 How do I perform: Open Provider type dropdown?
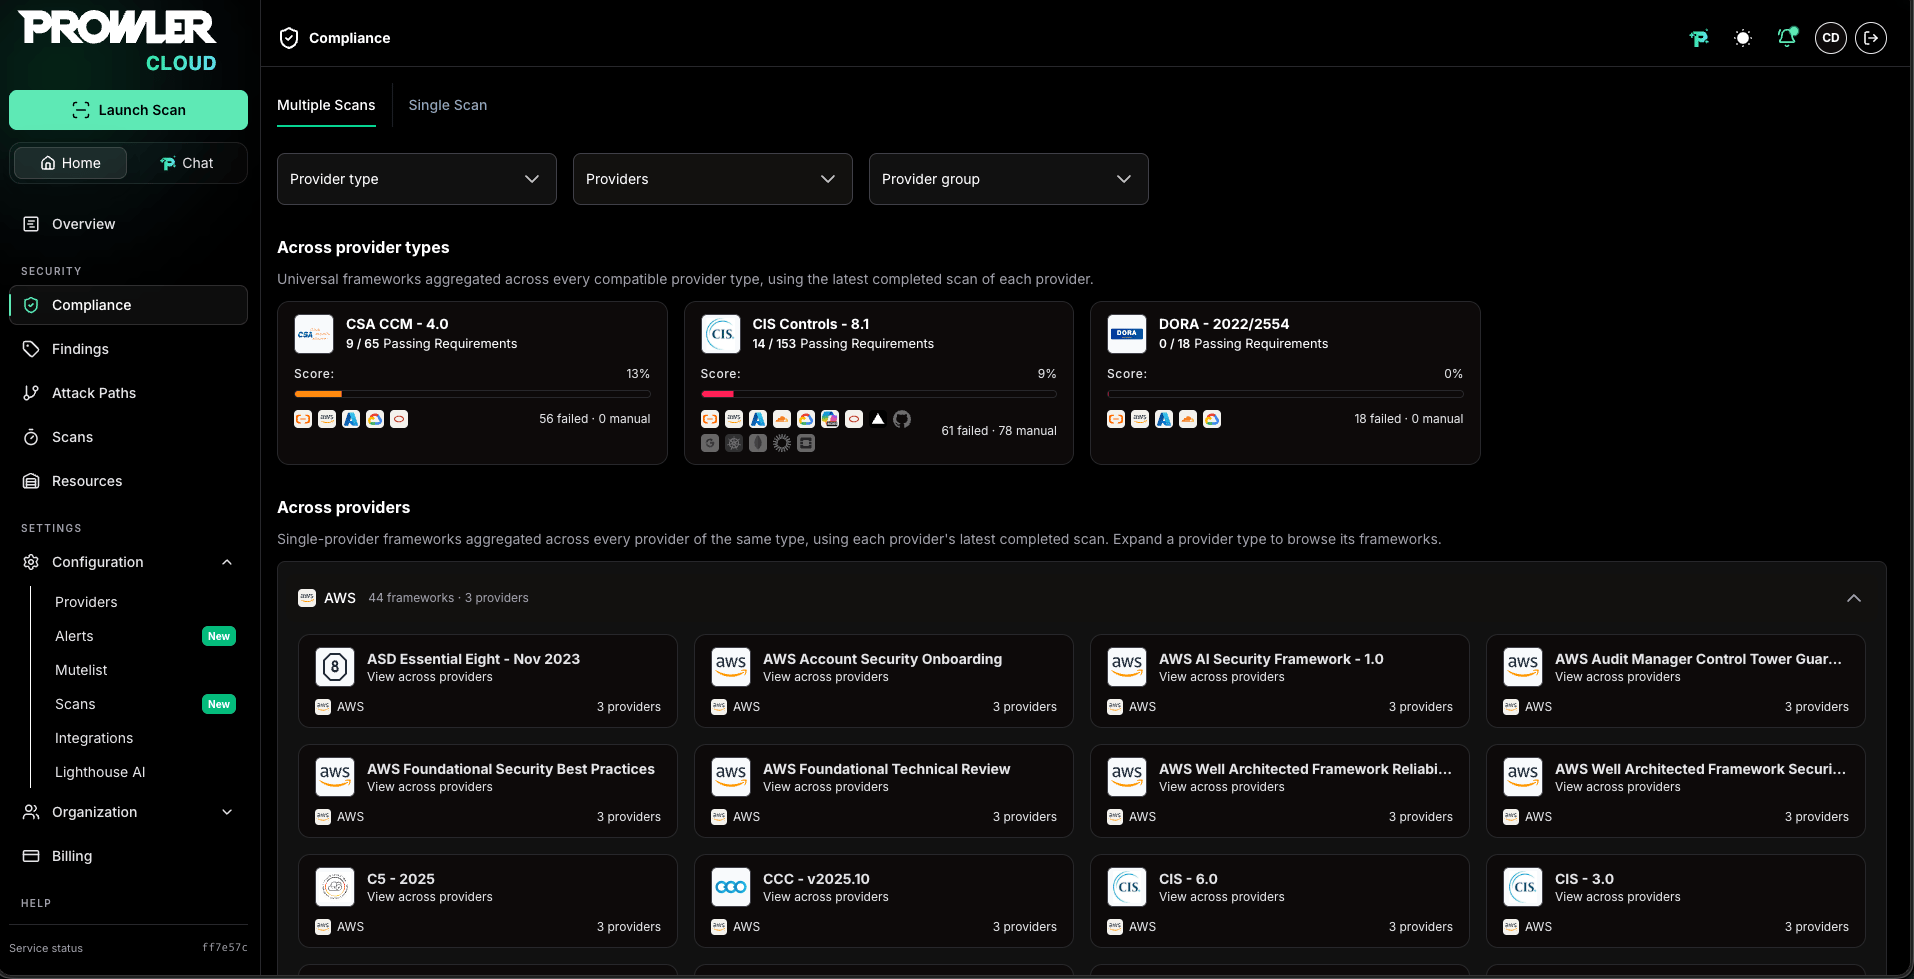click(417, 179)
